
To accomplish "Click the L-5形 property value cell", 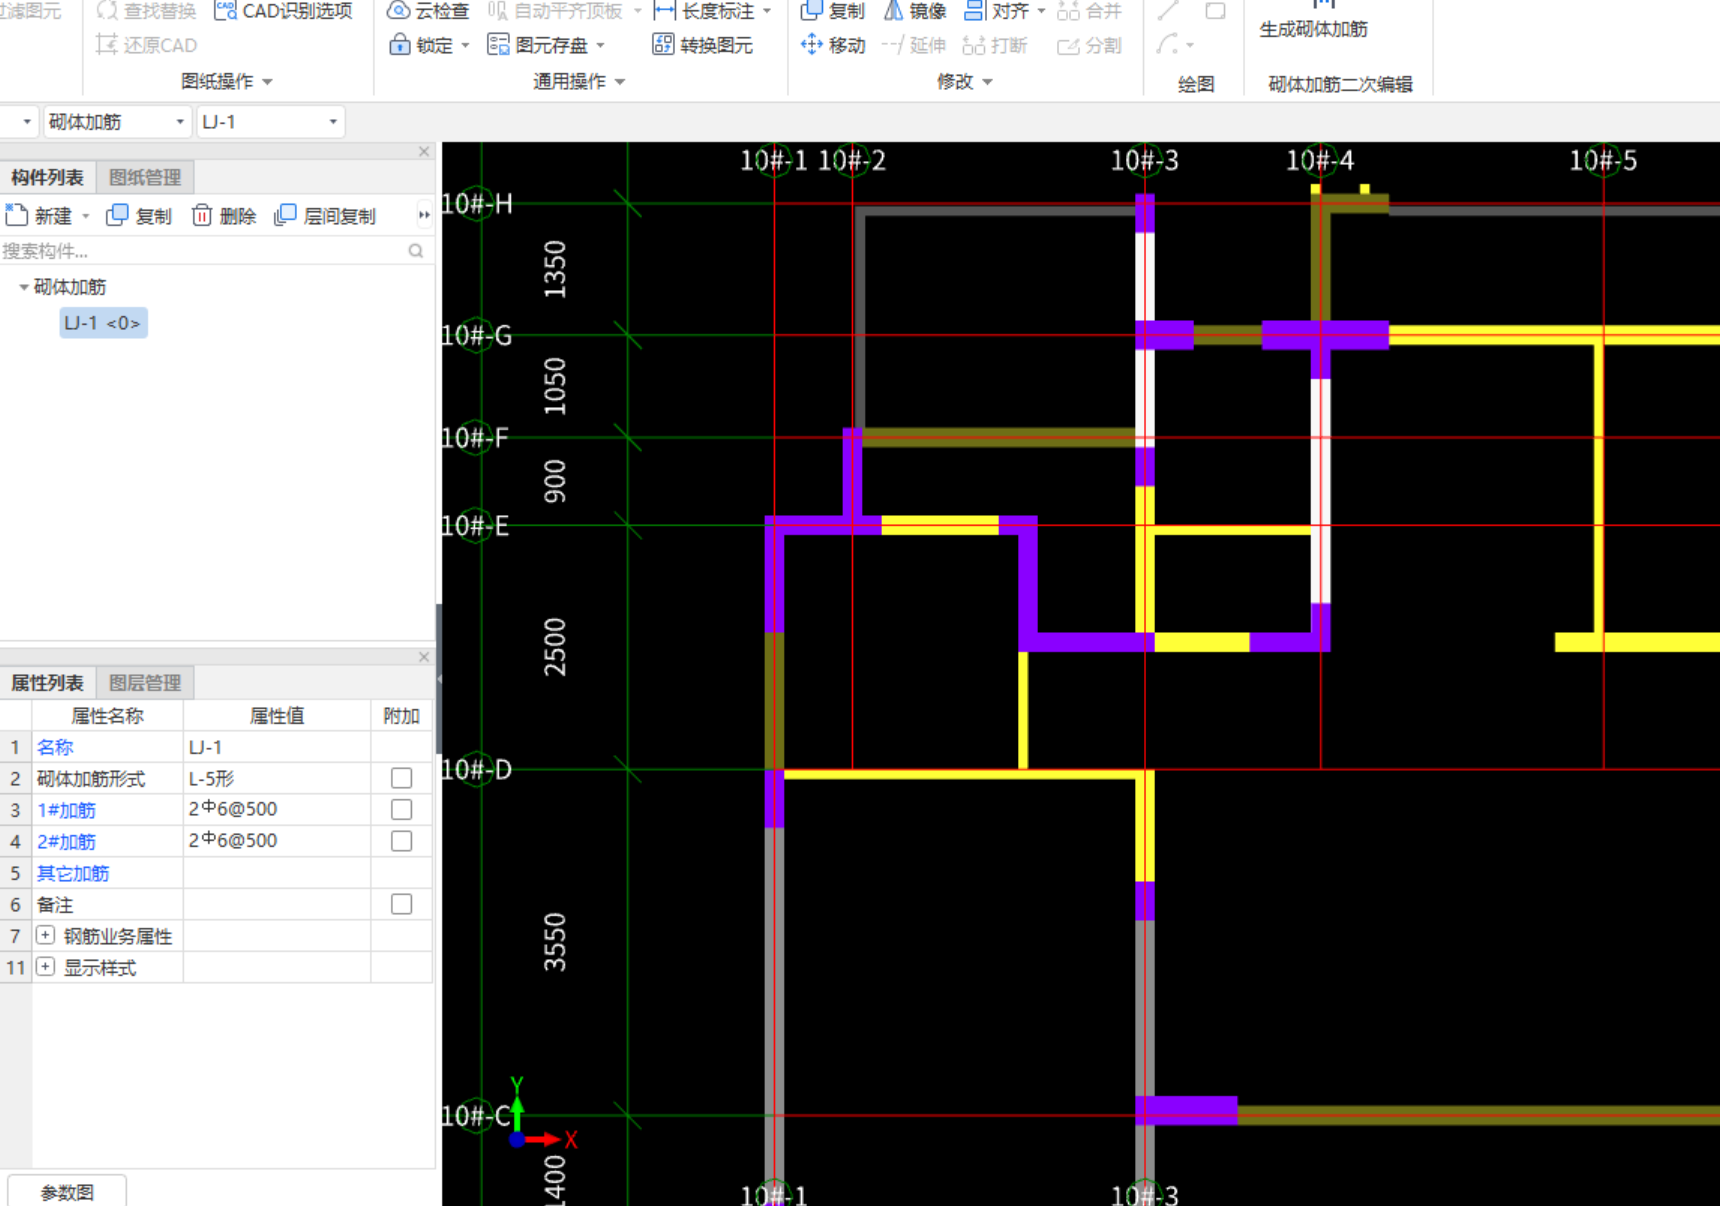I will pos(277,778).
